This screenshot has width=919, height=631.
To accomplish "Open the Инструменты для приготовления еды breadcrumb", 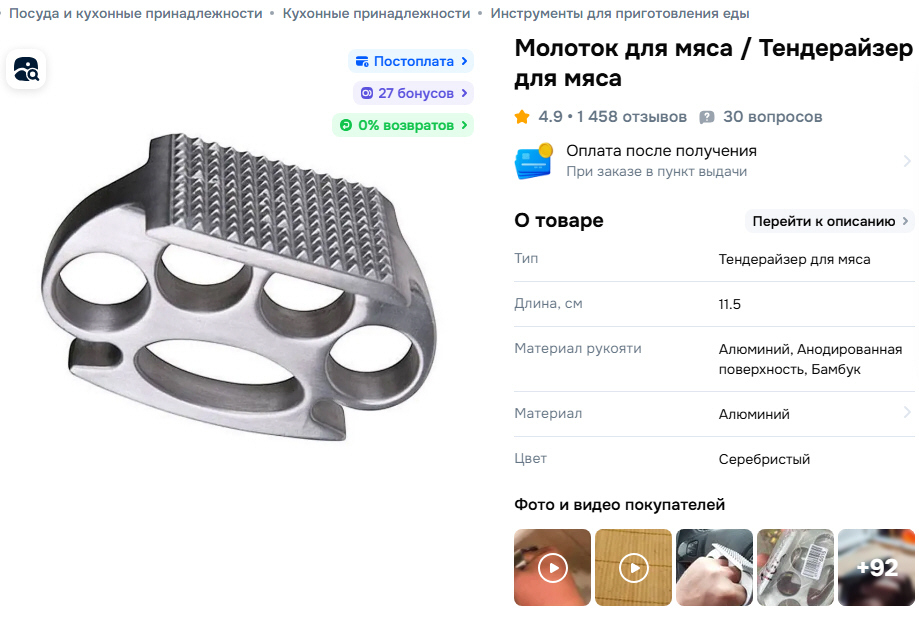I will [x=620, y=13].
